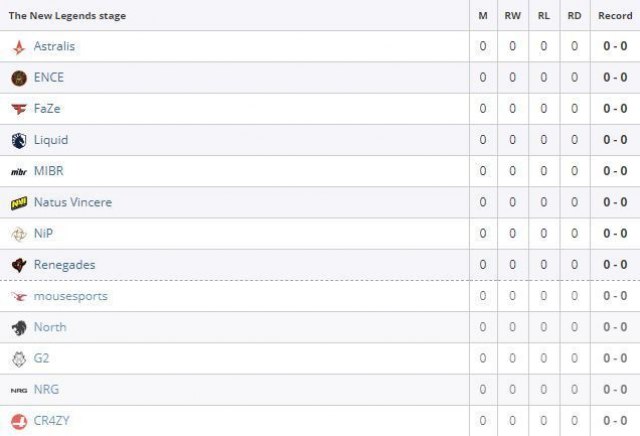Click the RW column header
Image resolution: width=640 pixels, height=436 pixels.
pos(513,16)
